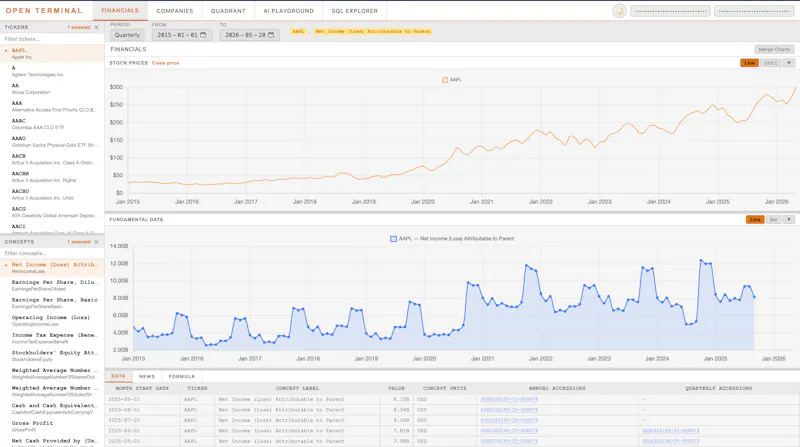Open the Close price selector

click(x=165, y=63)
